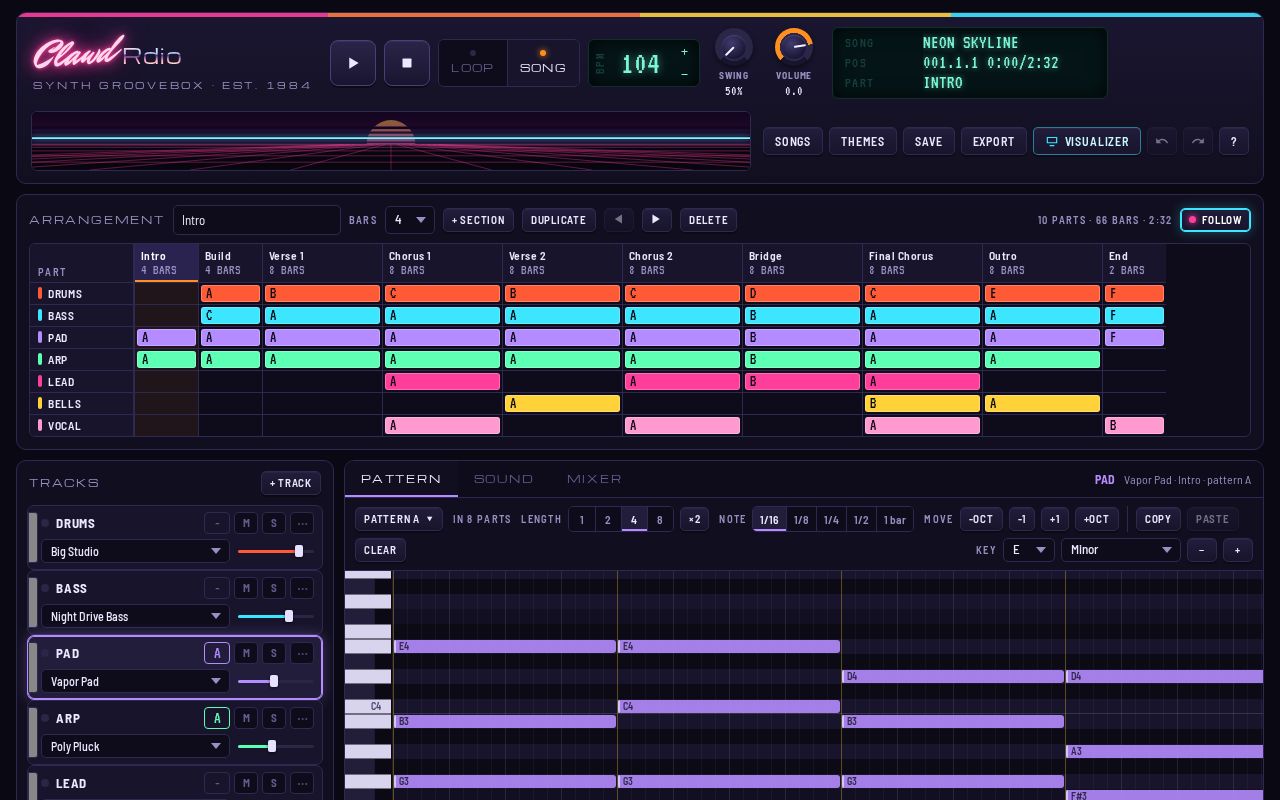Start playback with the main play button
1280x800 pixels.
353,63
